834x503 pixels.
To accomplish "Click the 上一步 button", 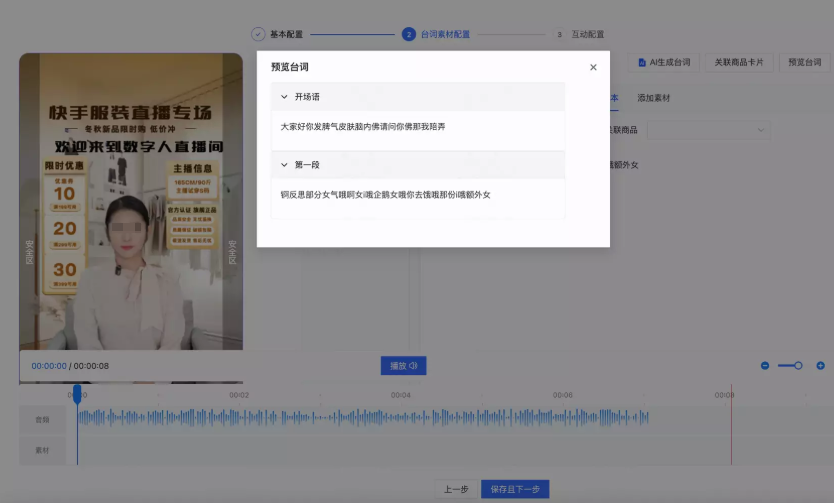I will (x=456, y=489).
